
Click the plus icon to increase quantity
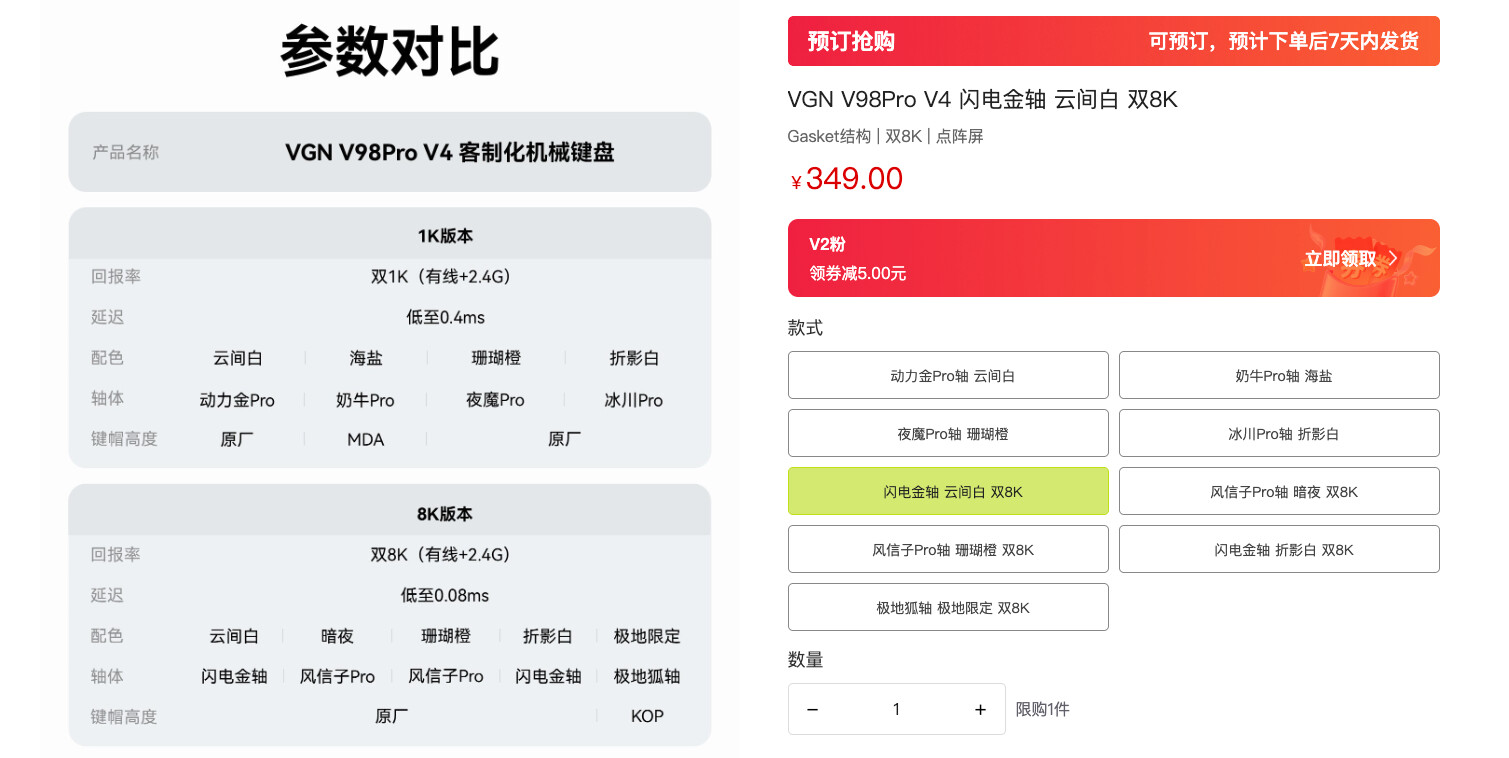980,709
